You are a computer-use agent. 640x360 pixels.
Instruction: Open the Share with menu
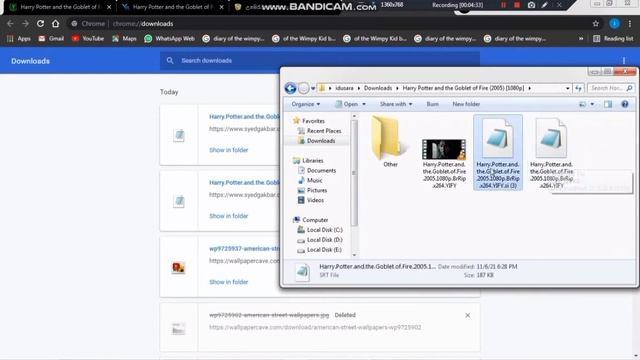click(396, 104)
